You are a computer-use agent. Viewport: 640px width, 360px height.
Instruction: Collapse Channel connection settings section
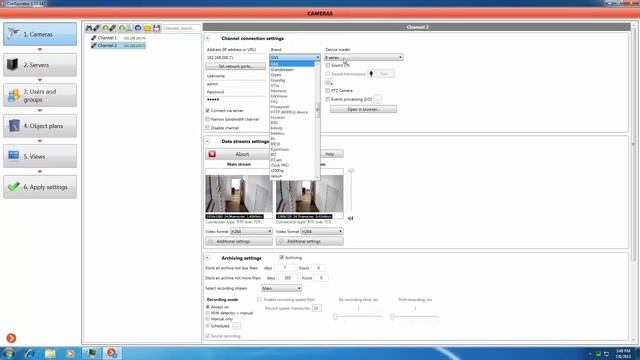(x=207, y=38)
